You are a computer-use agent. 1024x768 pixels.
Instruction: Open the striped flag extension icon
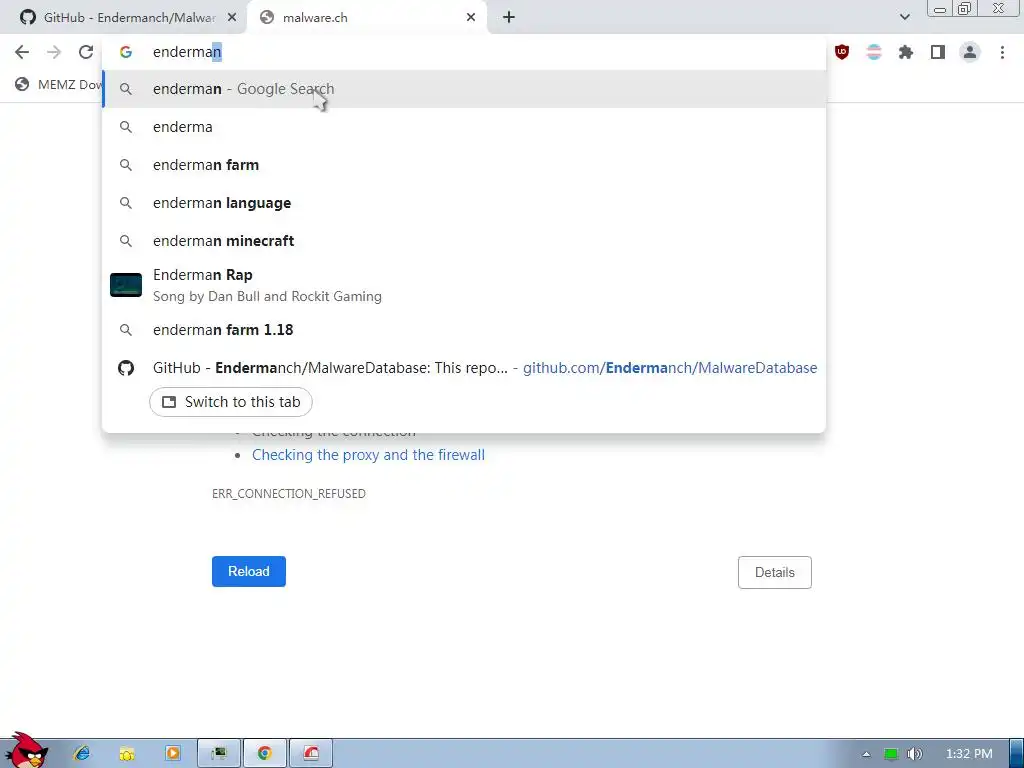pos(874,52)
